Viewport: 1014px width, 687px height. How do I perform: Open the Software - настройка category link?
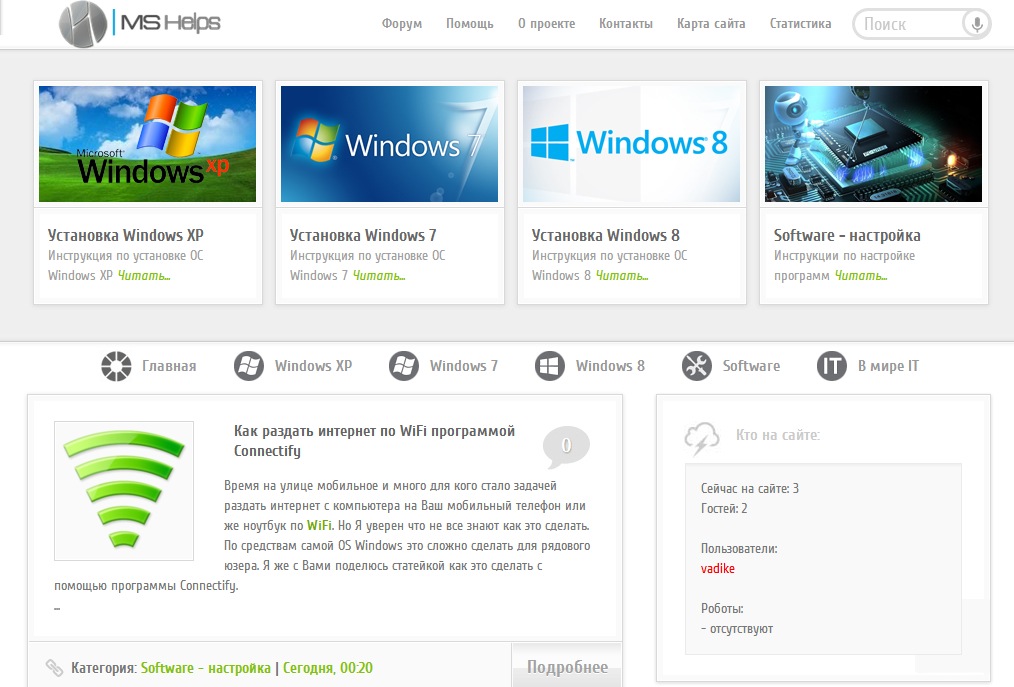[x=206, y=668]
